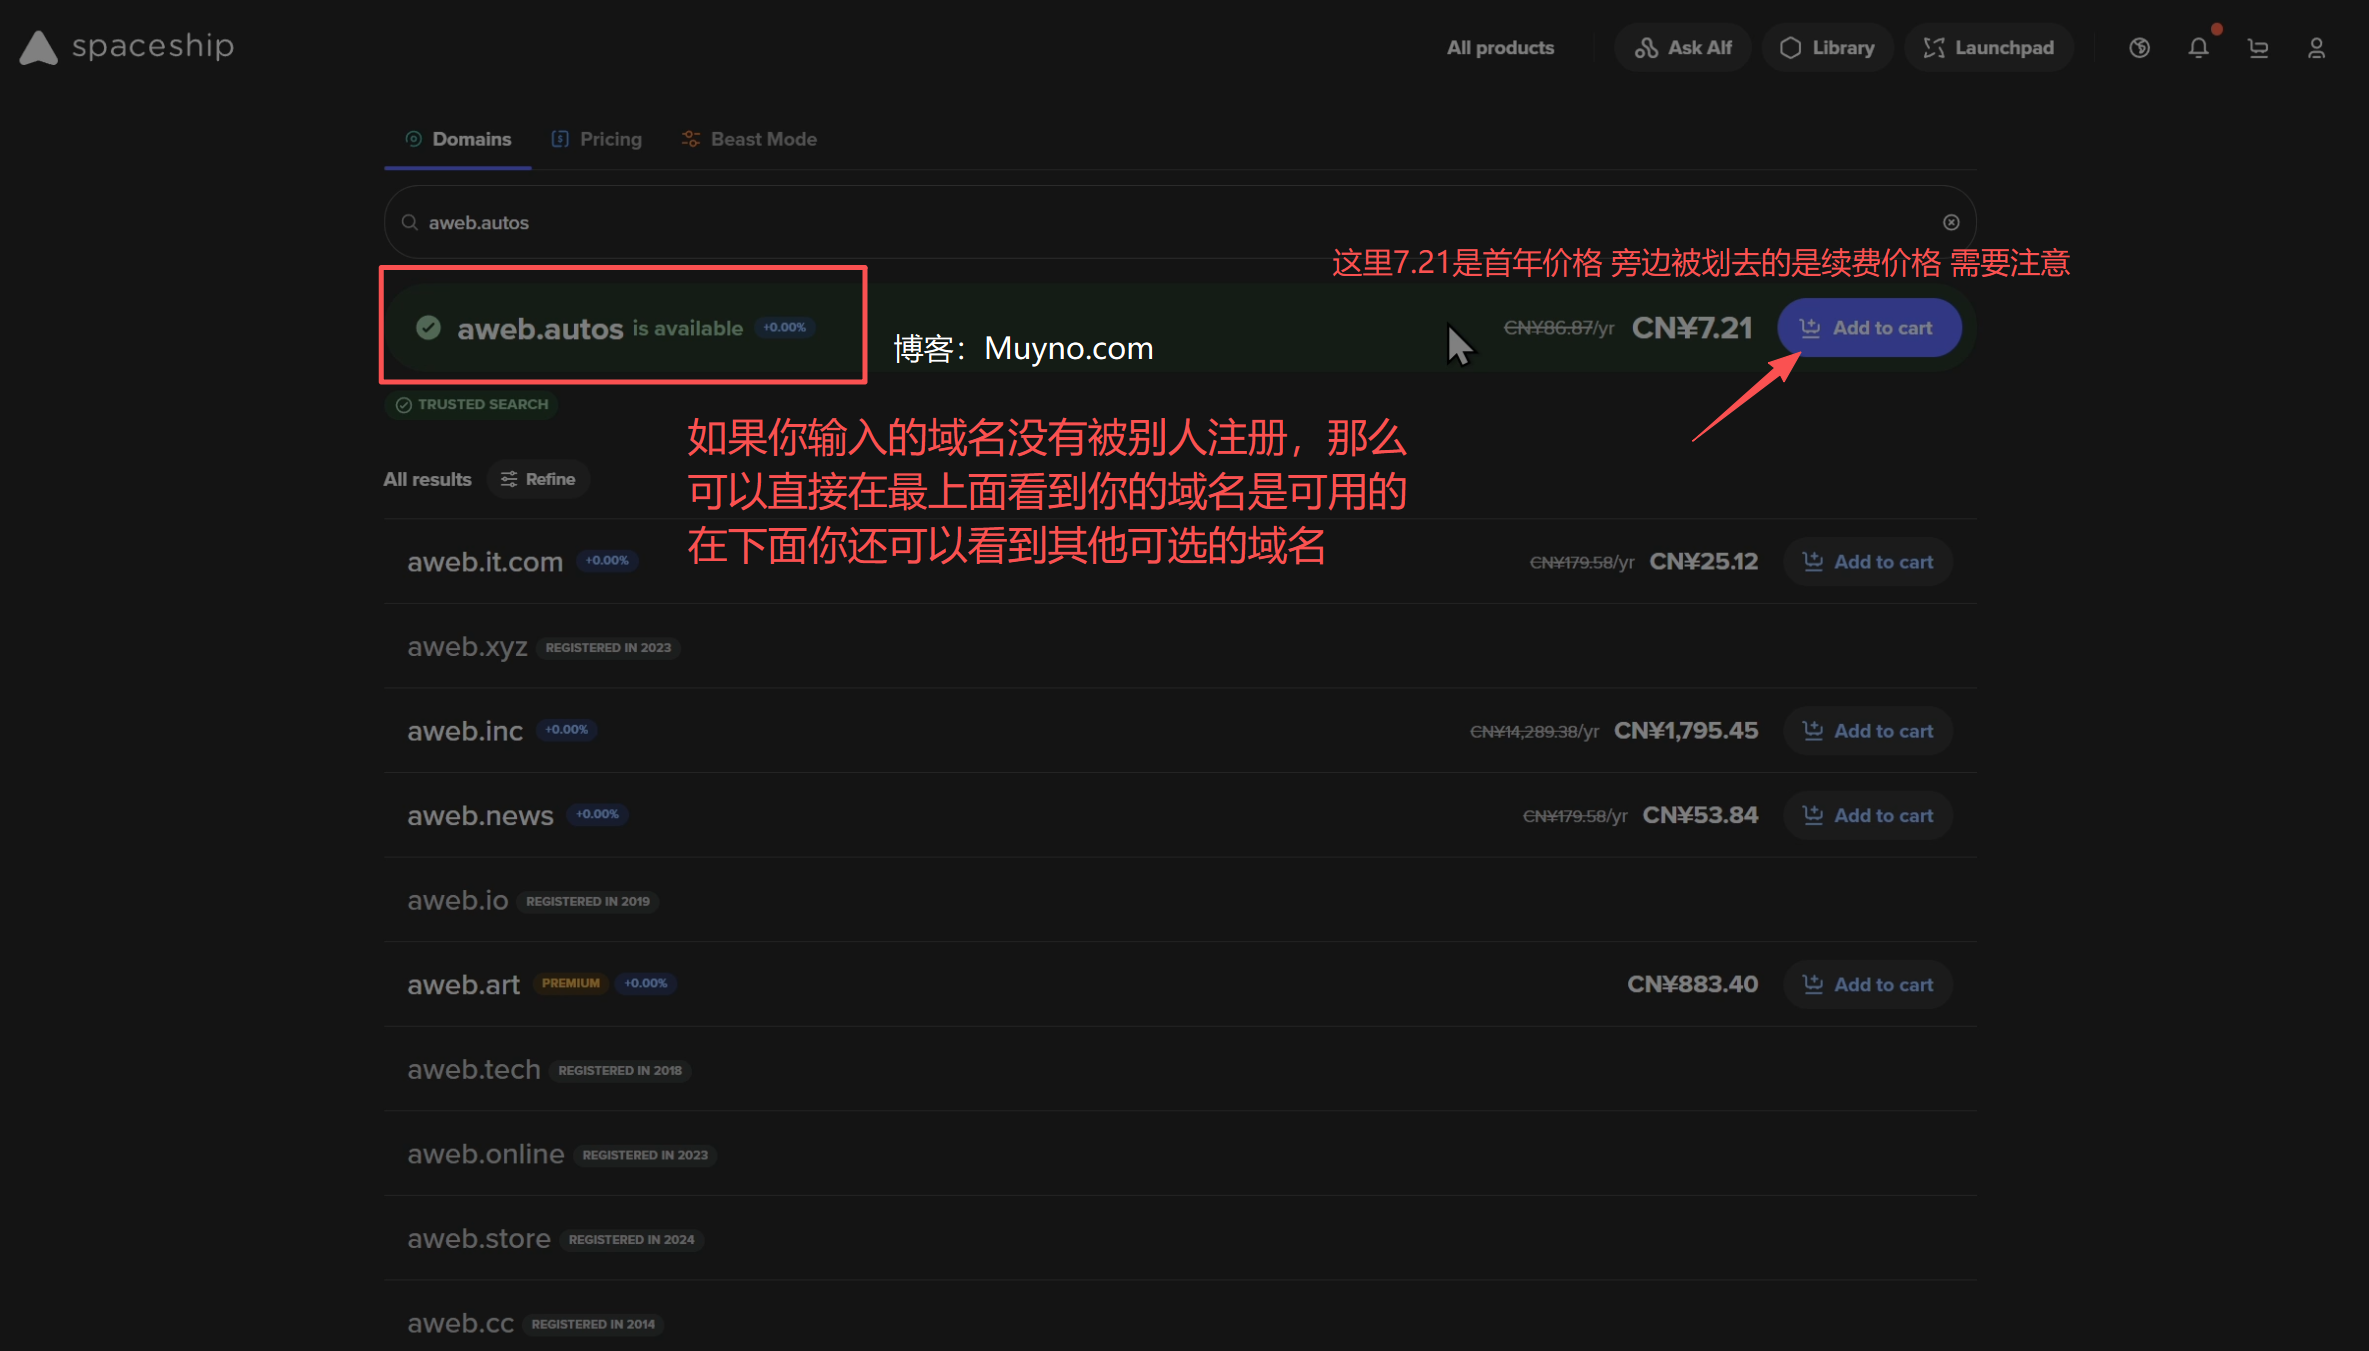Screen dimensions: 2369x1351
Task: Clear the search field with X icon
Action: pos(1951,222)
